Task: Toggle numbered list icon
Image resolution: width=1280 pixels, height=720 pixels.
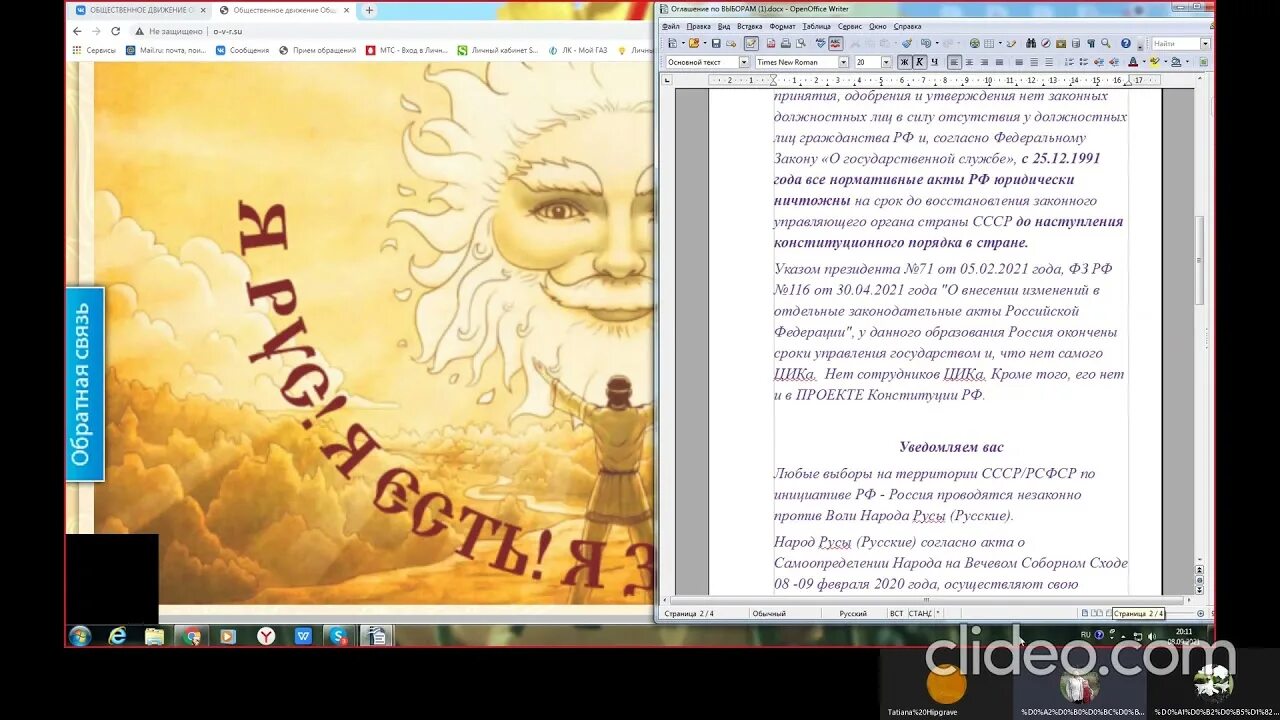Action: (1069, 62)
